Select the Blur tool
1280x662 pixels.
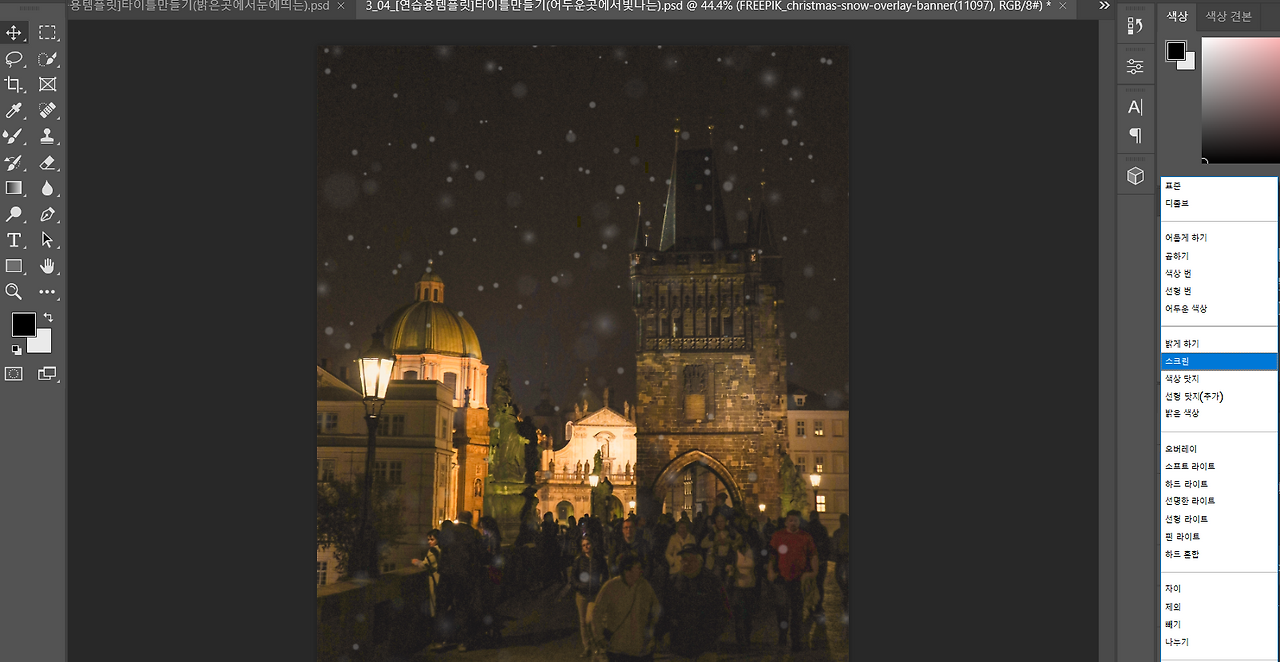point(47,188)
